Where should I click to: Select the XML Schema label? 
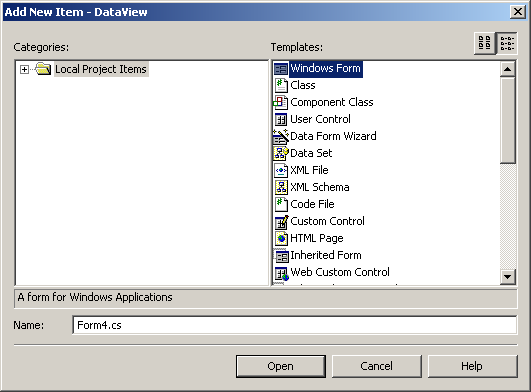click(320, 187)
